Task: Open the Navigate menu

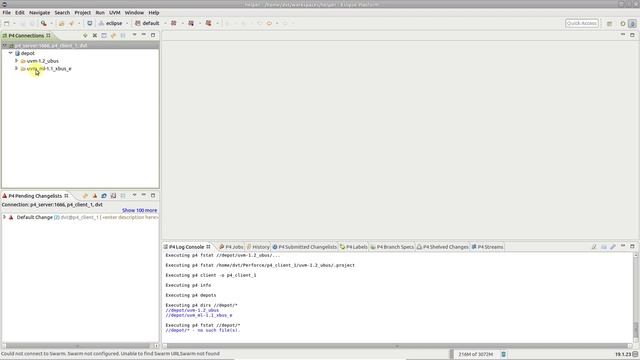Action: (40, 13)
